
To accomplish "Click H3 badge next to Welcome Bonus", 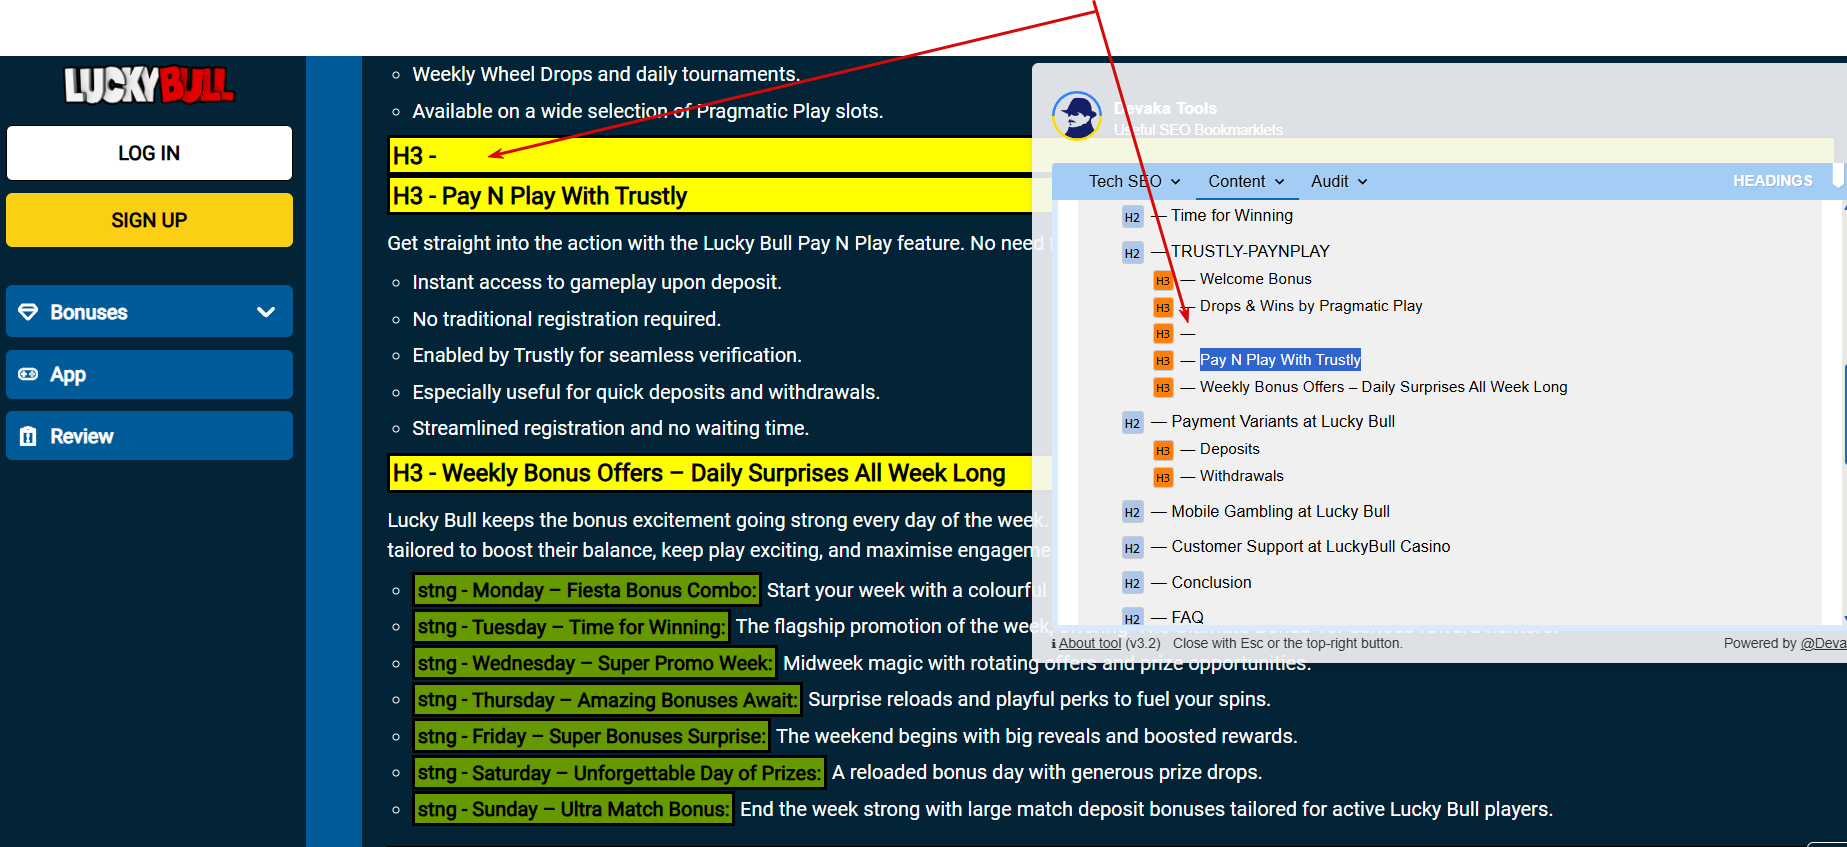I will click(1163, 281).
